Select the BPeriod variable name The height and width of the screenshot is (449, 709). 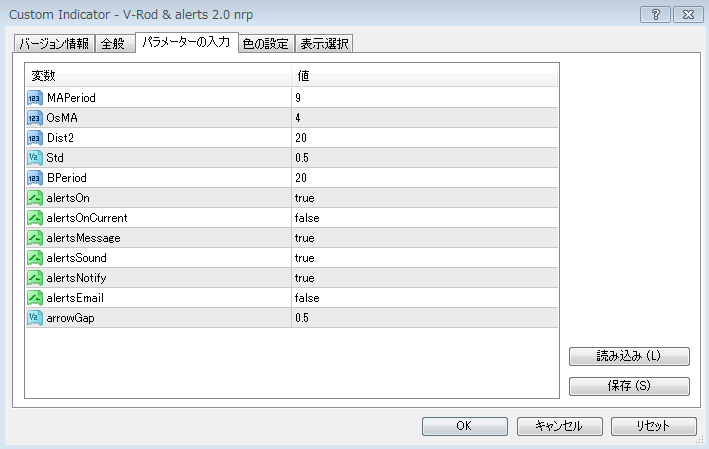coord(66,178)
